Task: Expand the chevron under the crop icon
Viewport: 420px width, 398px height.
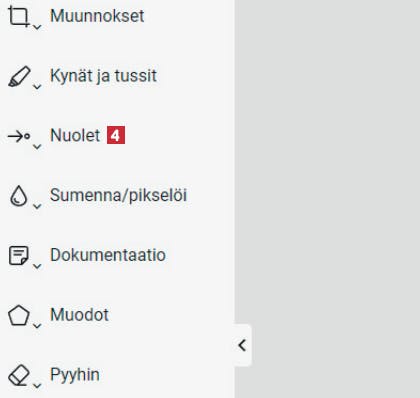Action: pyautogui.click(x=37, y=27)
